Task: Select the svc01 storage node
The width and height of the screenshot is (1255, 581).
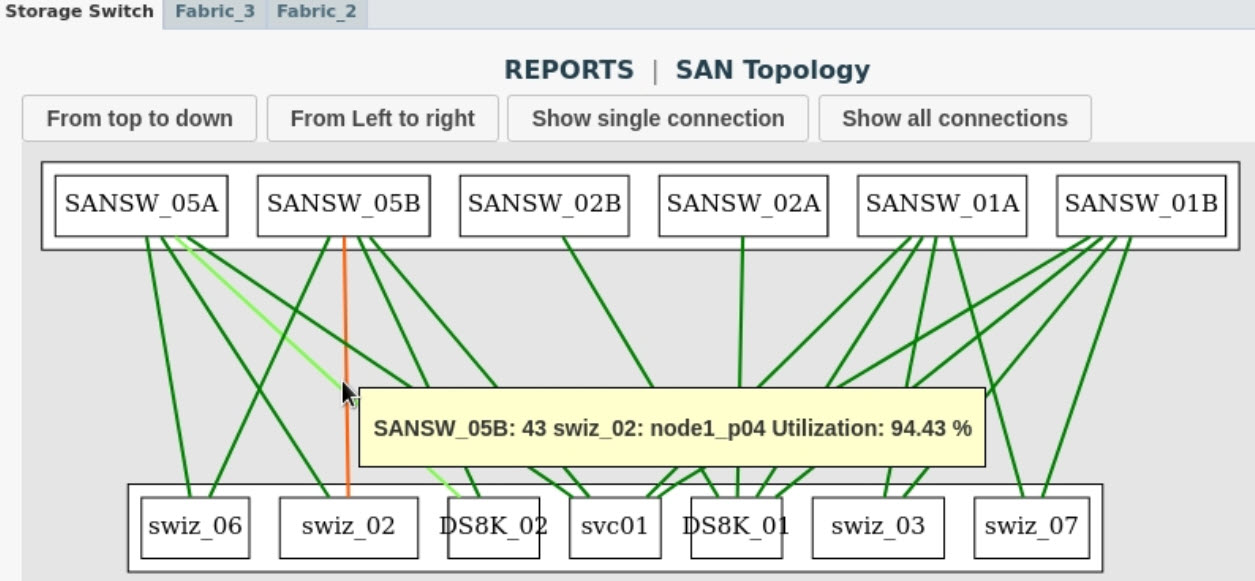Action: (x=614, y=527)
